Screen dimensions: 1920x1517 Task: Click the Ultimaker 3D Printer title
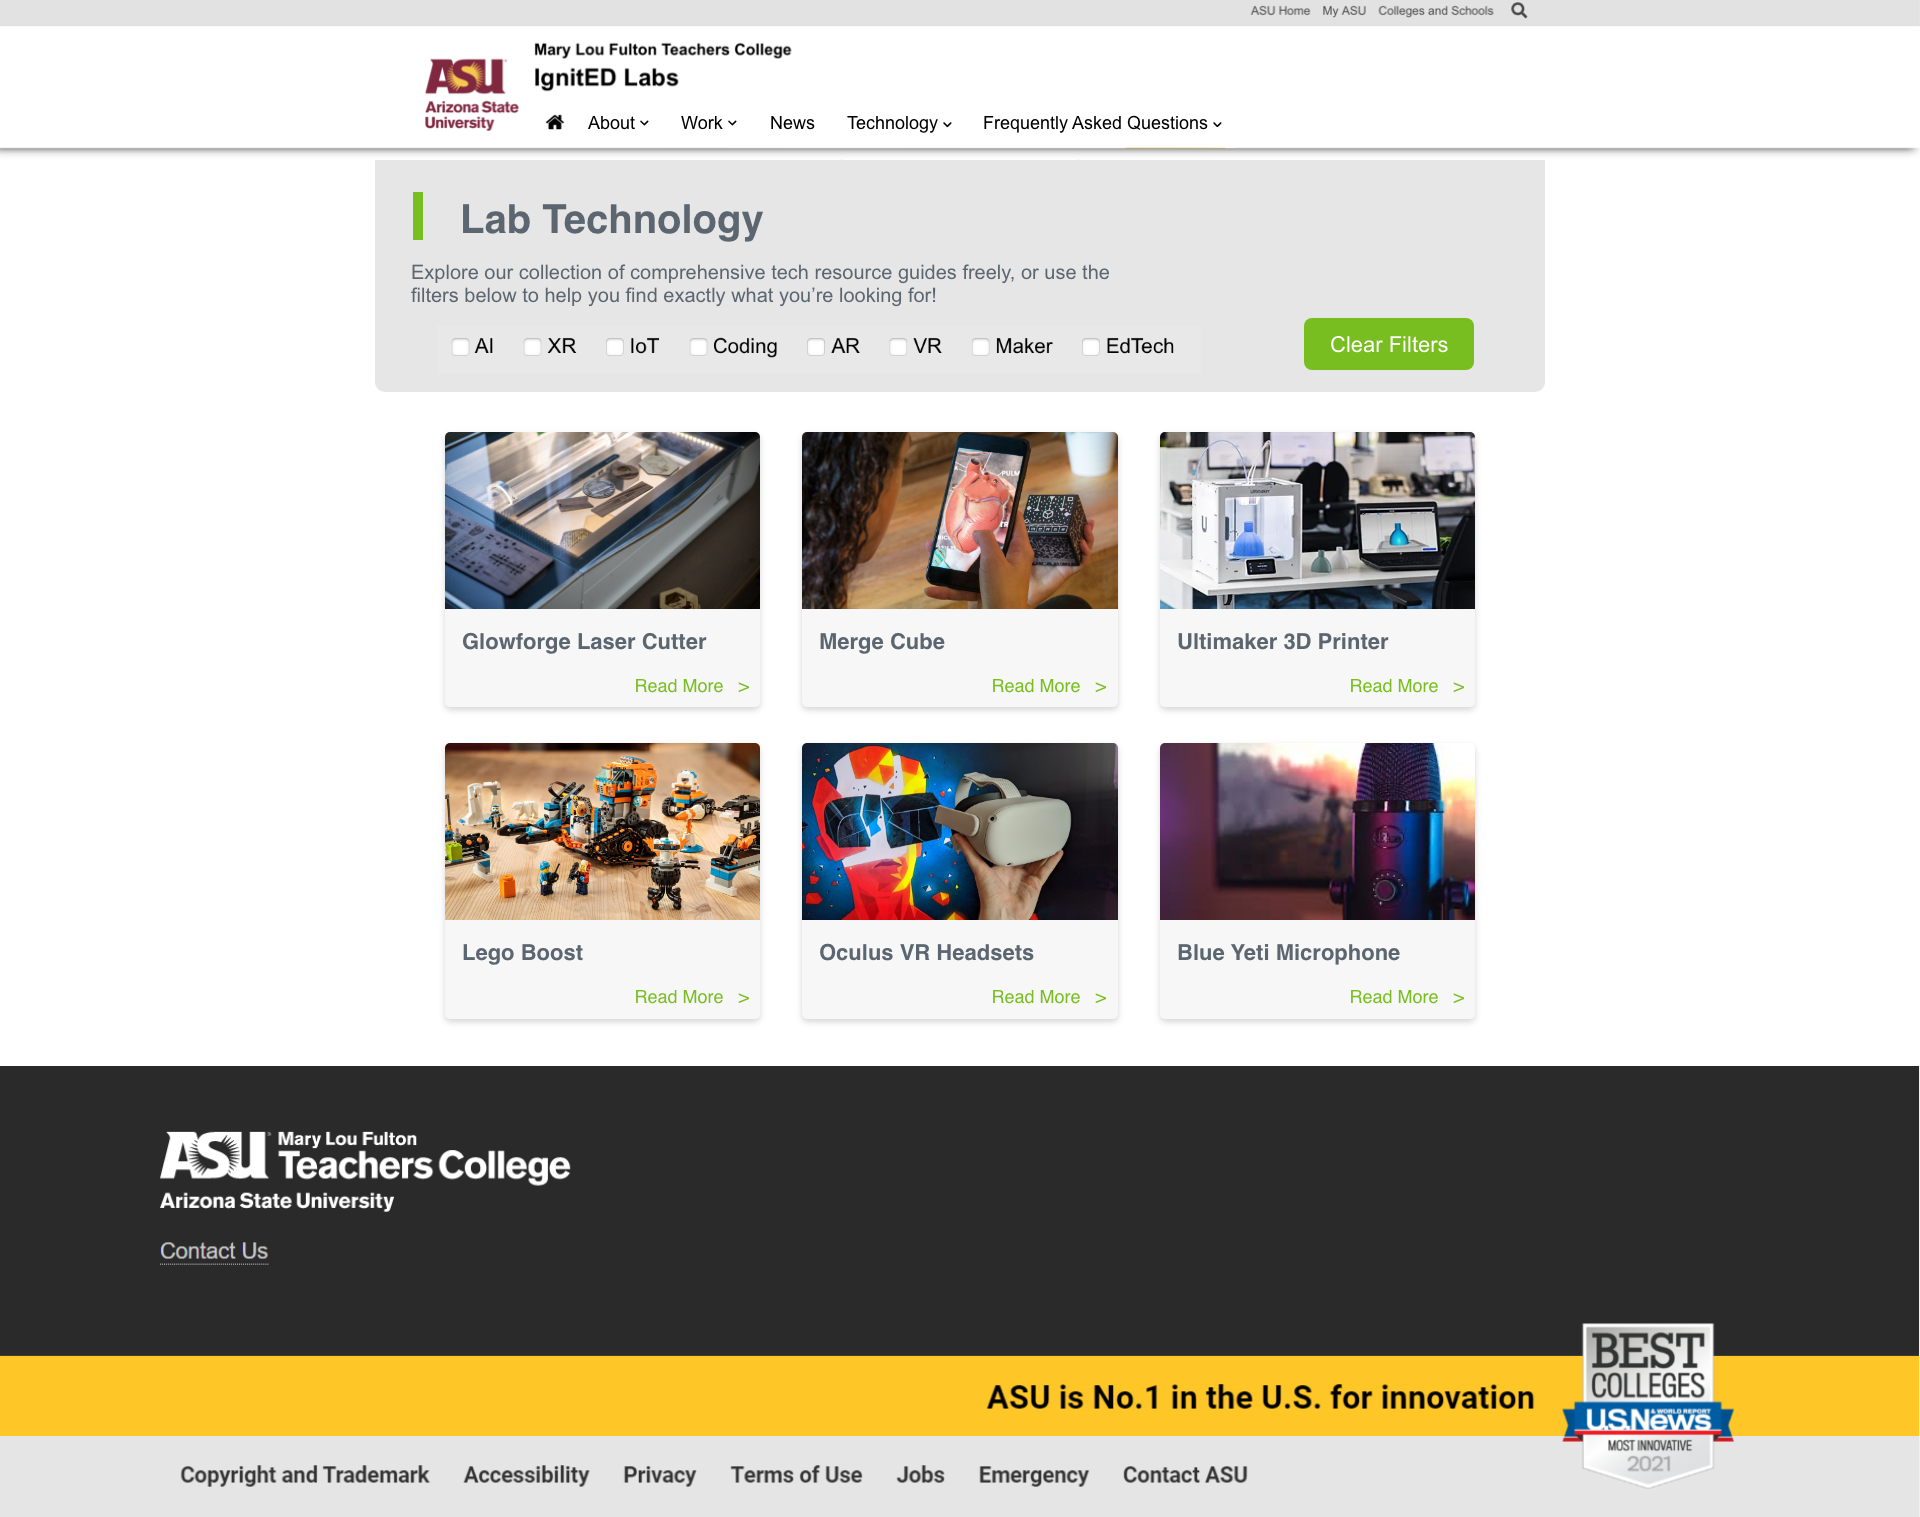tap(1282, 642)
